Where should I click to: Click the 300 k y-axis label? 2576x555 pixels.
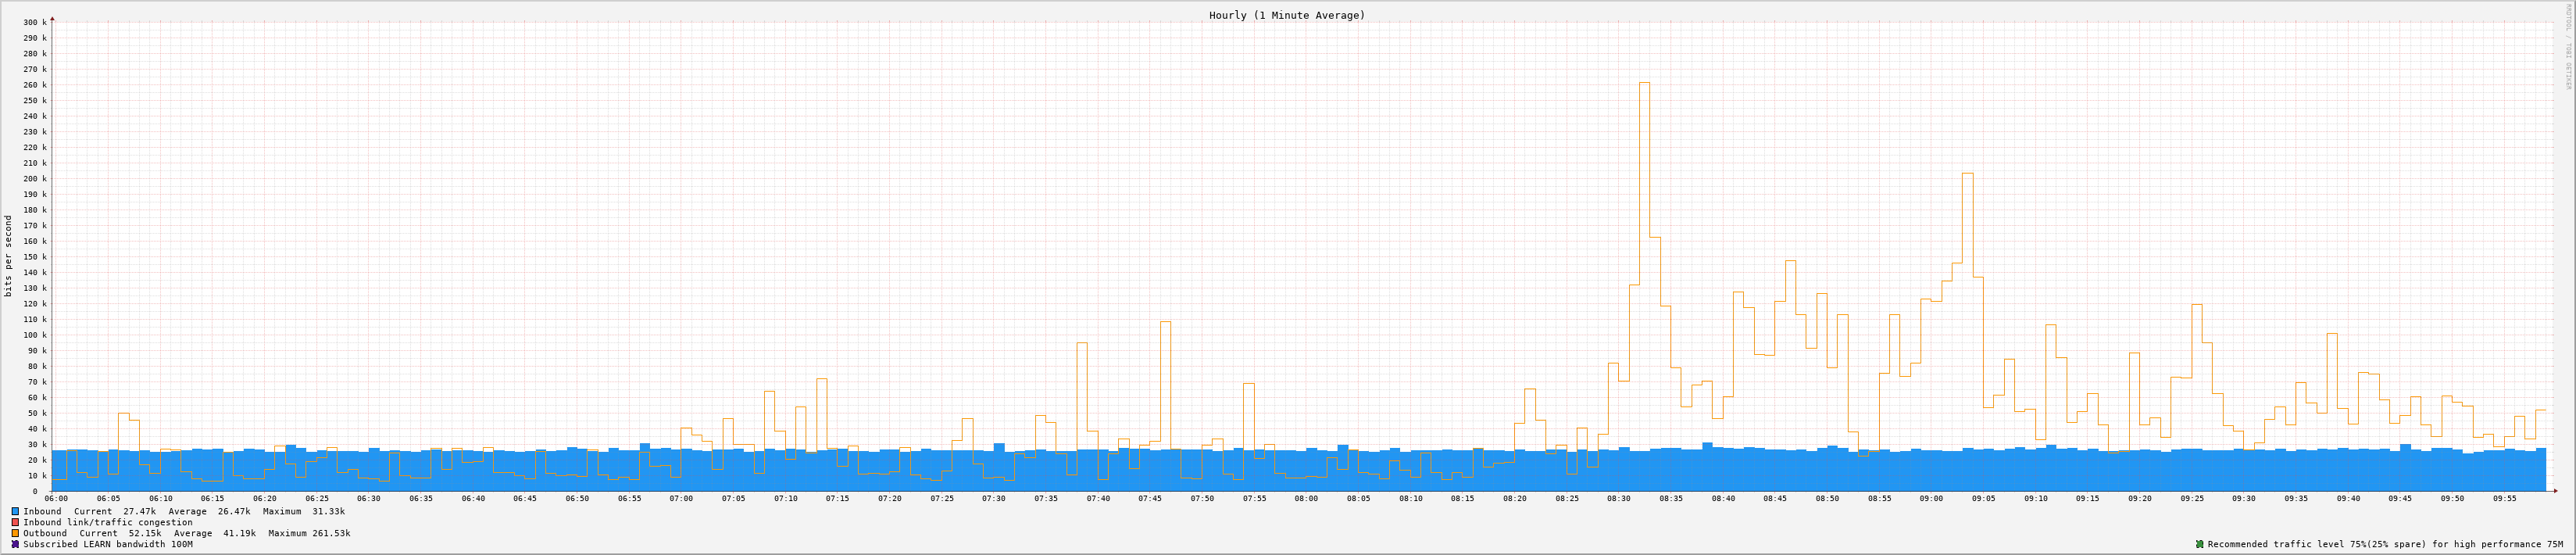coord(35,22)
